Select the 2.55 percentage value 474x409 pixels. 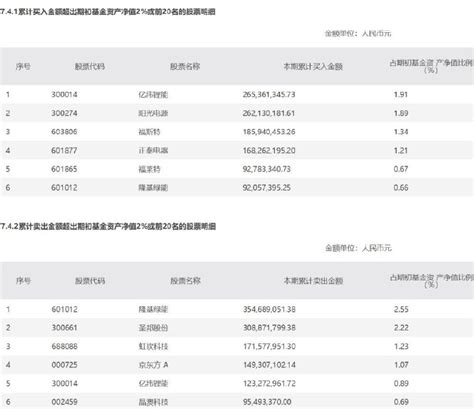[401, 309]
